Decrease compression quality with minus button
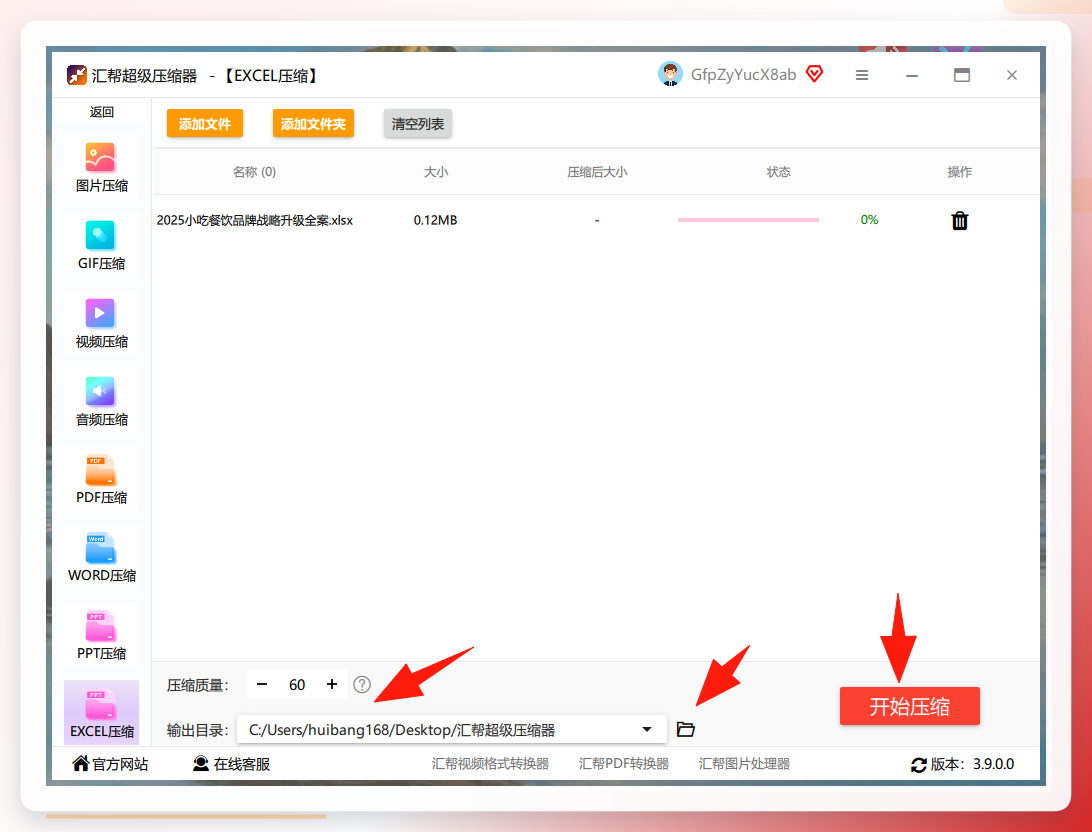This screenshot has width=1092, height=832. click(x=262, y=684)
